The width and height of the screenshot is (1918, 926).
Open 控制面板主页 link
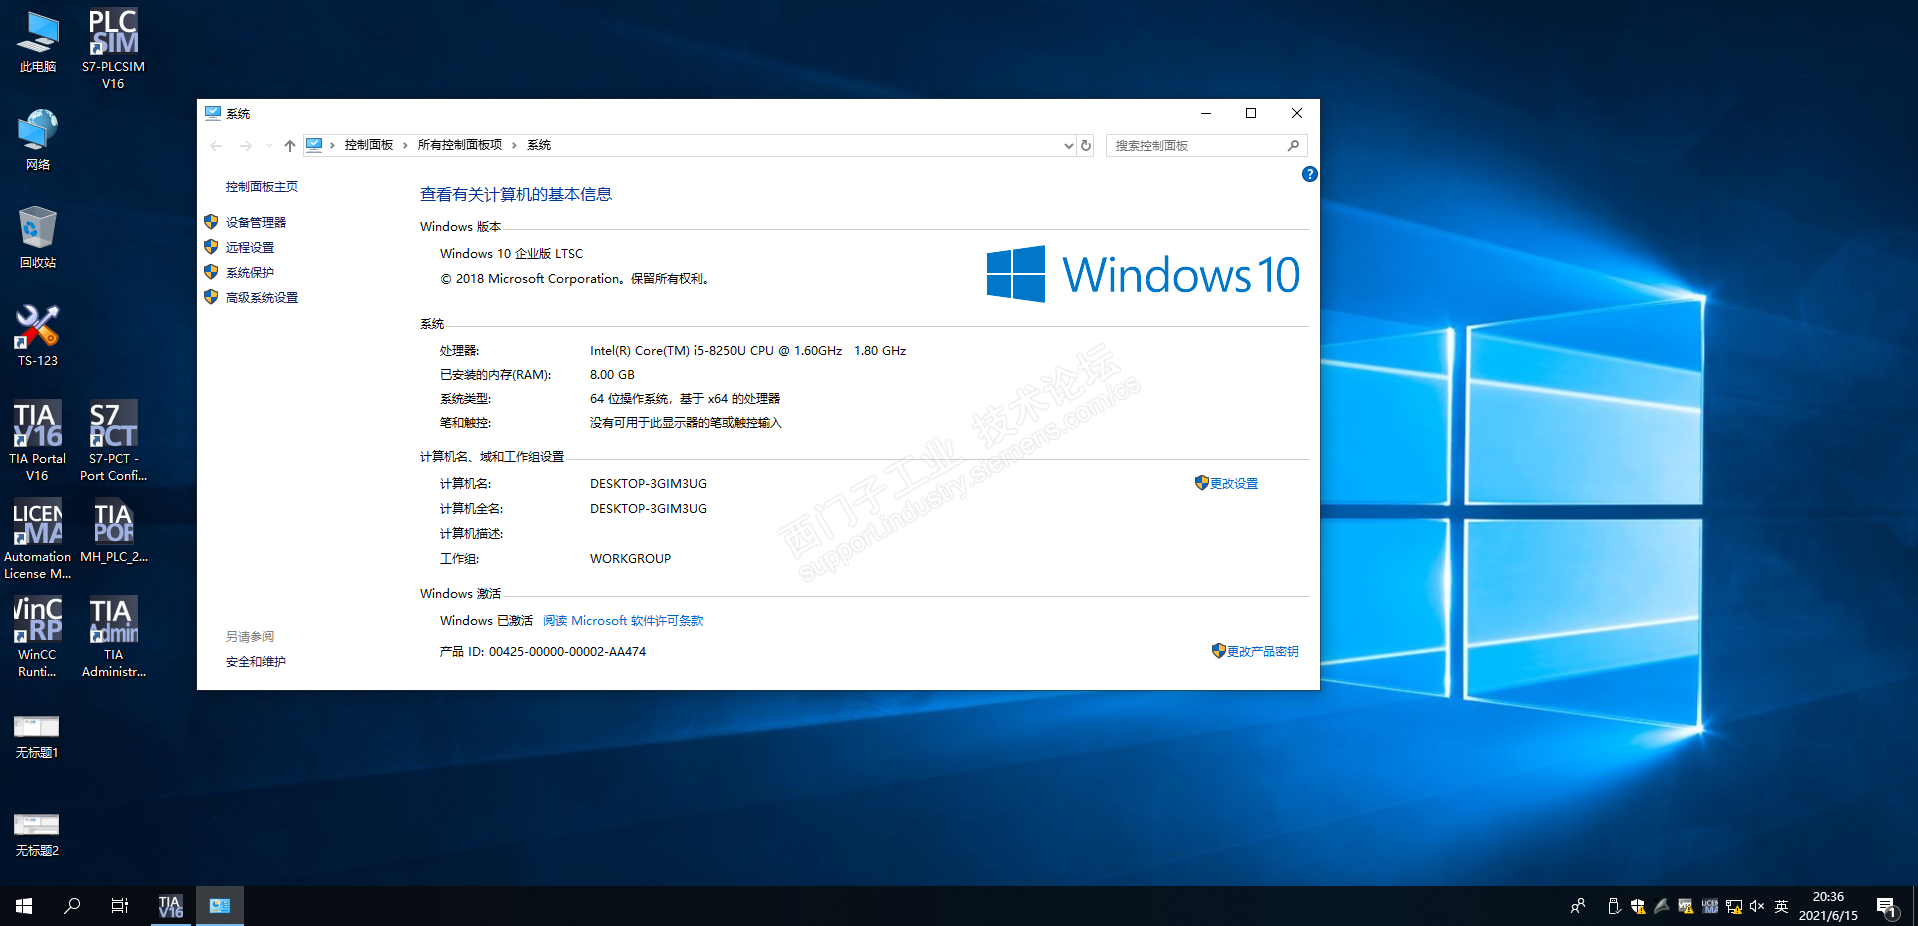point(262,186)
